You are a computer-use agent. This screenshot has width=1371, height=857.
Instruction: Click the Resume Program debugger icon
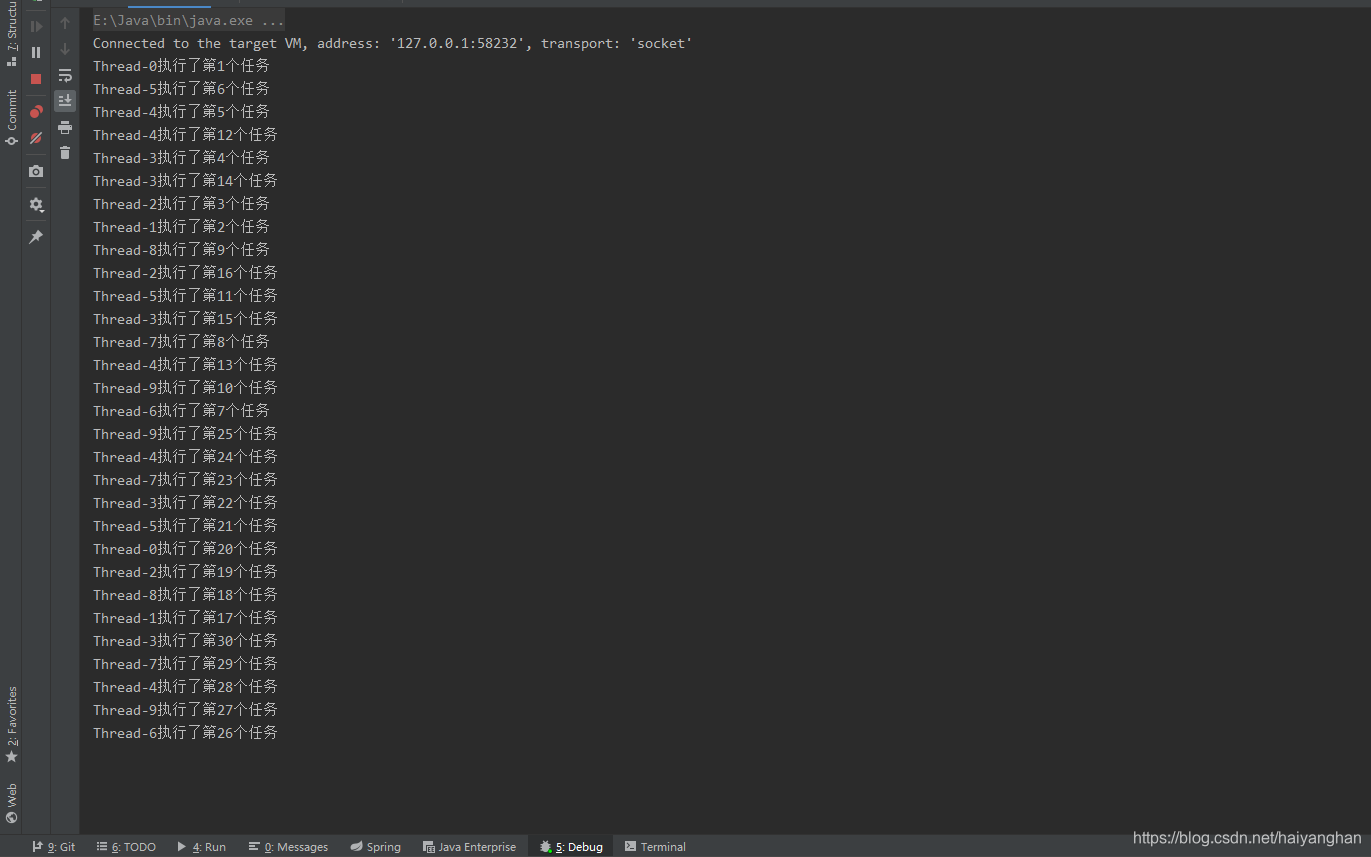(36, 26)
